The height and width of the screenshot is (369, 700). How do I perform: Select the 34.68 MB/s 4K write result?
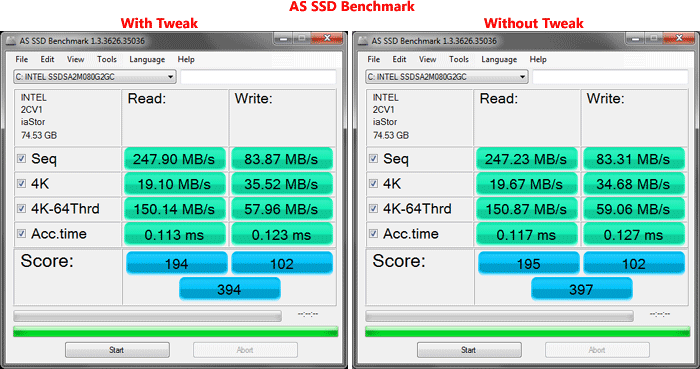(x=634, y=184)
